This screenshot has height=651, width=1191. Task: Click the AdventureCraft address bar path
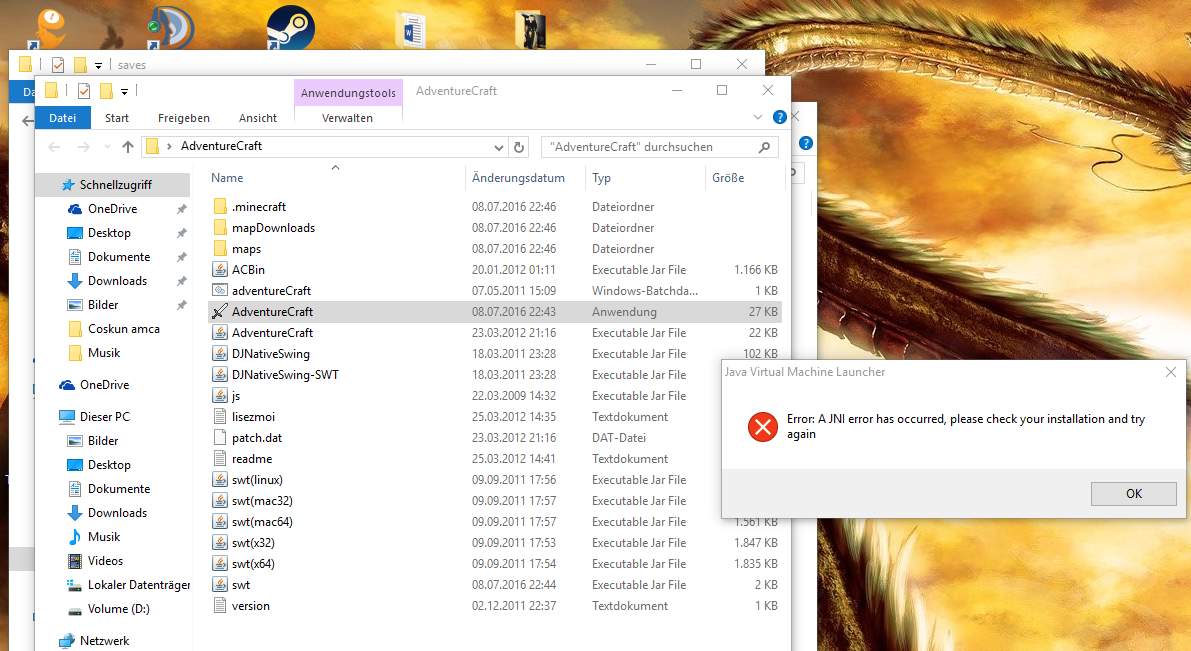click(221, 146)
